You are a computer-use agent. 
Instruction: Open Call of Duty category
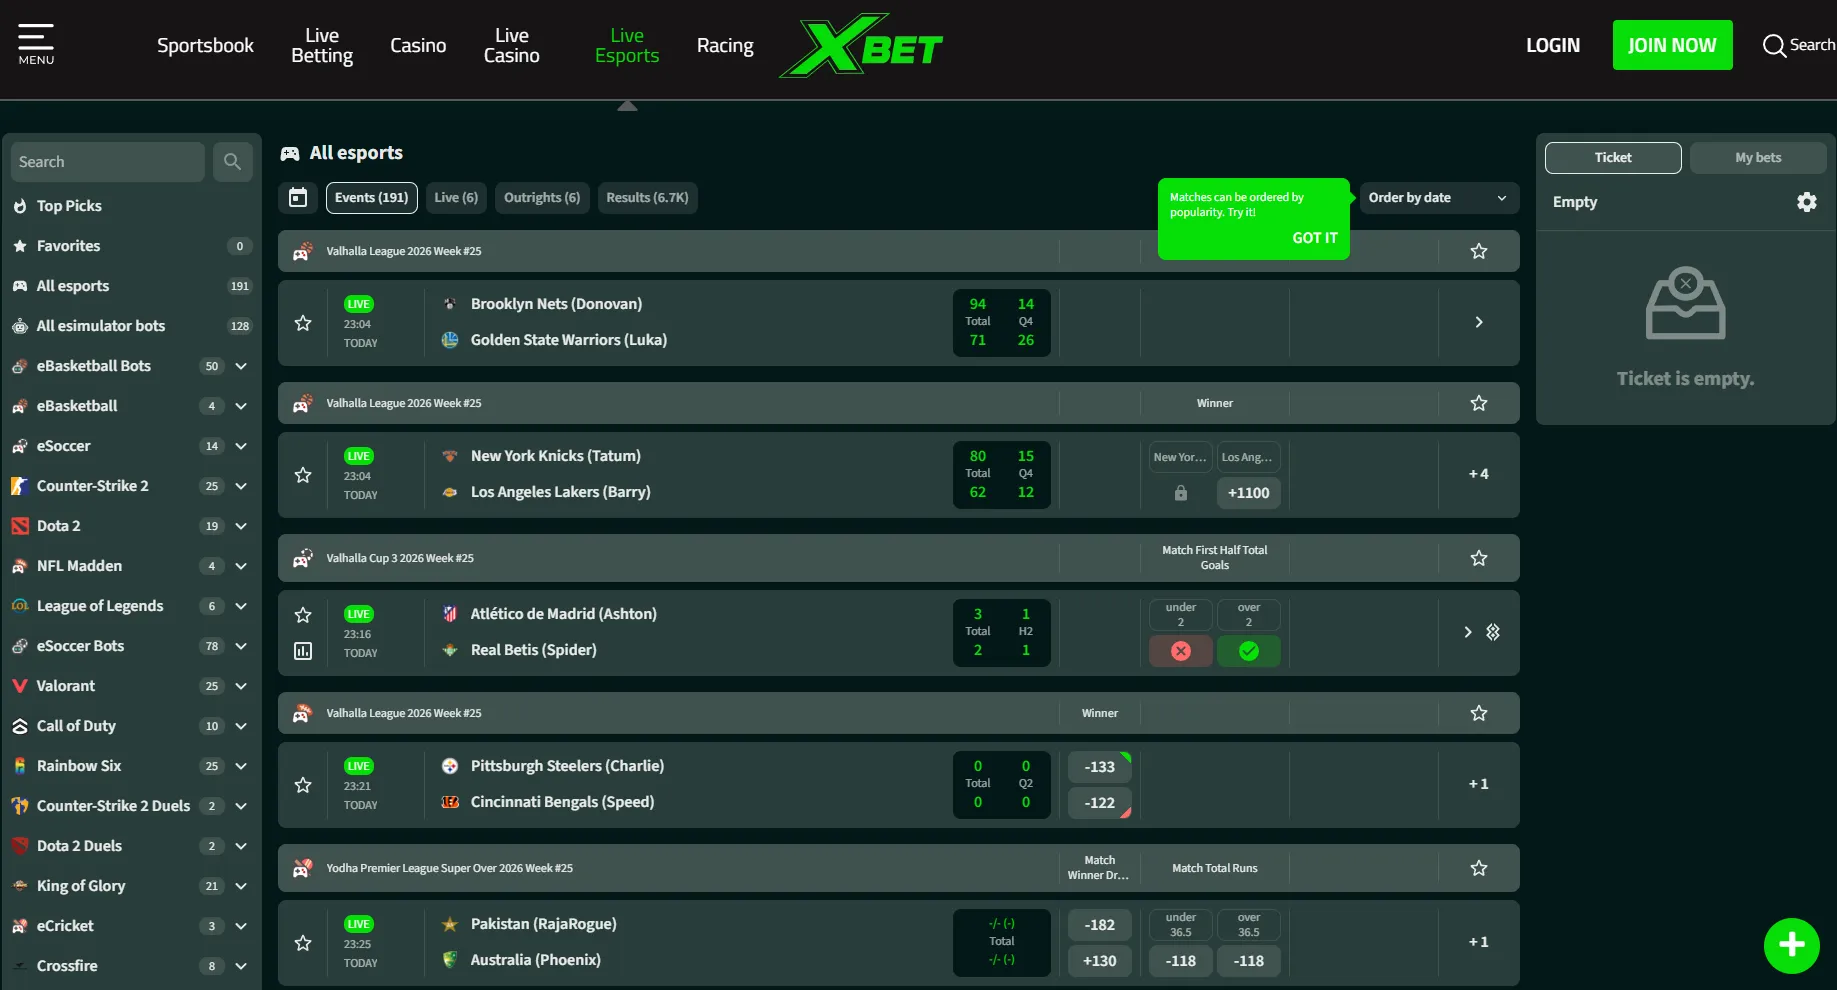coord(131,726)
